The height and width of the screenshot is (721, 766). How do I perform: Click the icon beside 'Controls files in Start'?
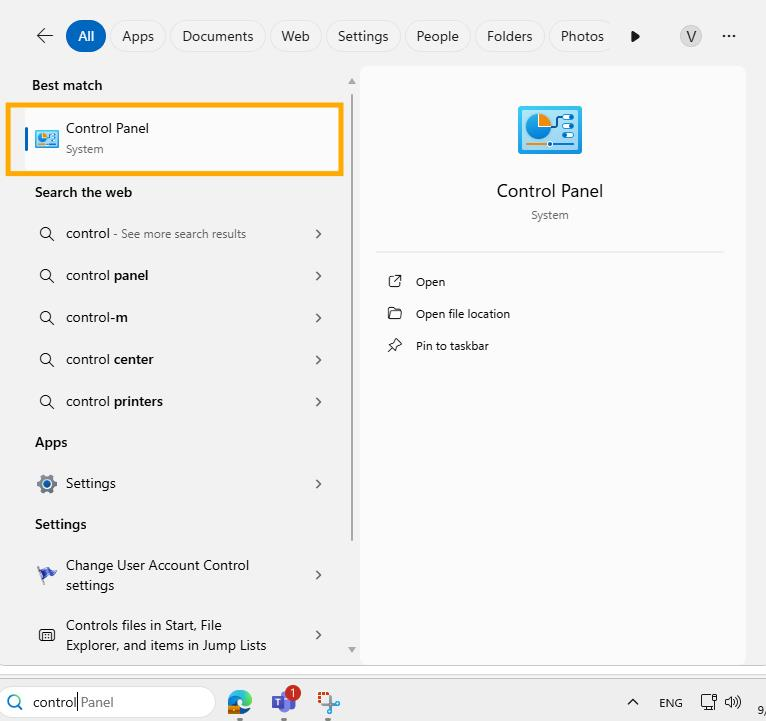tap(47, 635)
